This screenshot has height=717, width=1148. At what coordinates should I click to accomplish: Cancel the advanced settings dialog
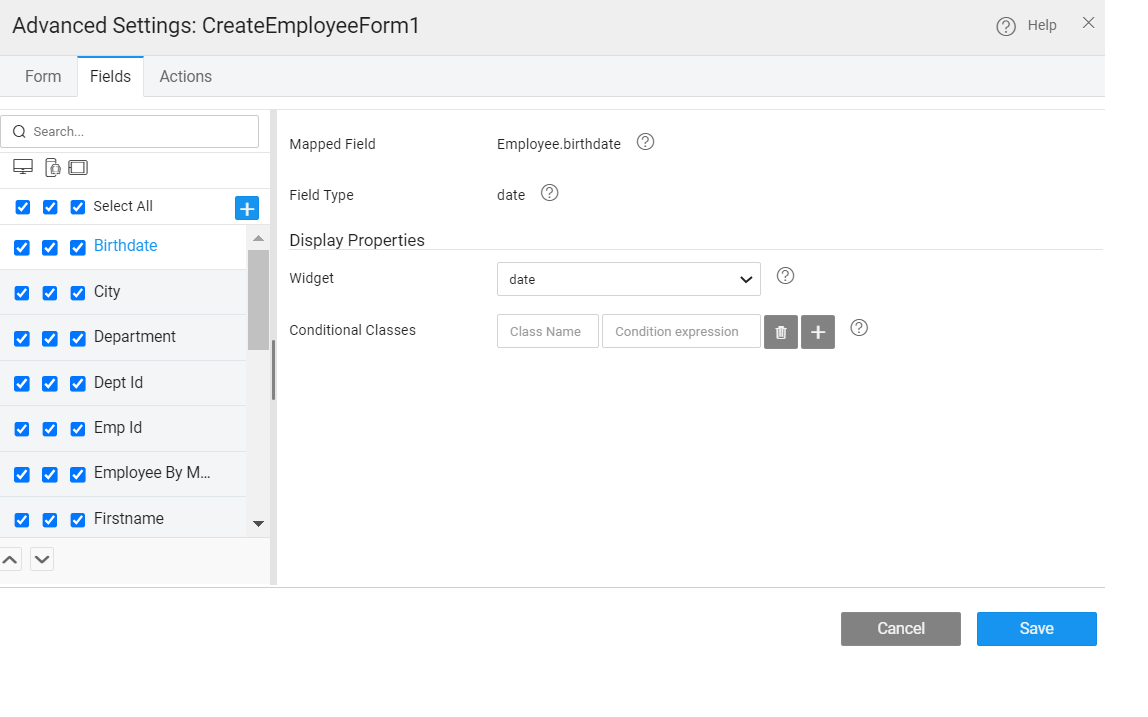pos(900,629)
